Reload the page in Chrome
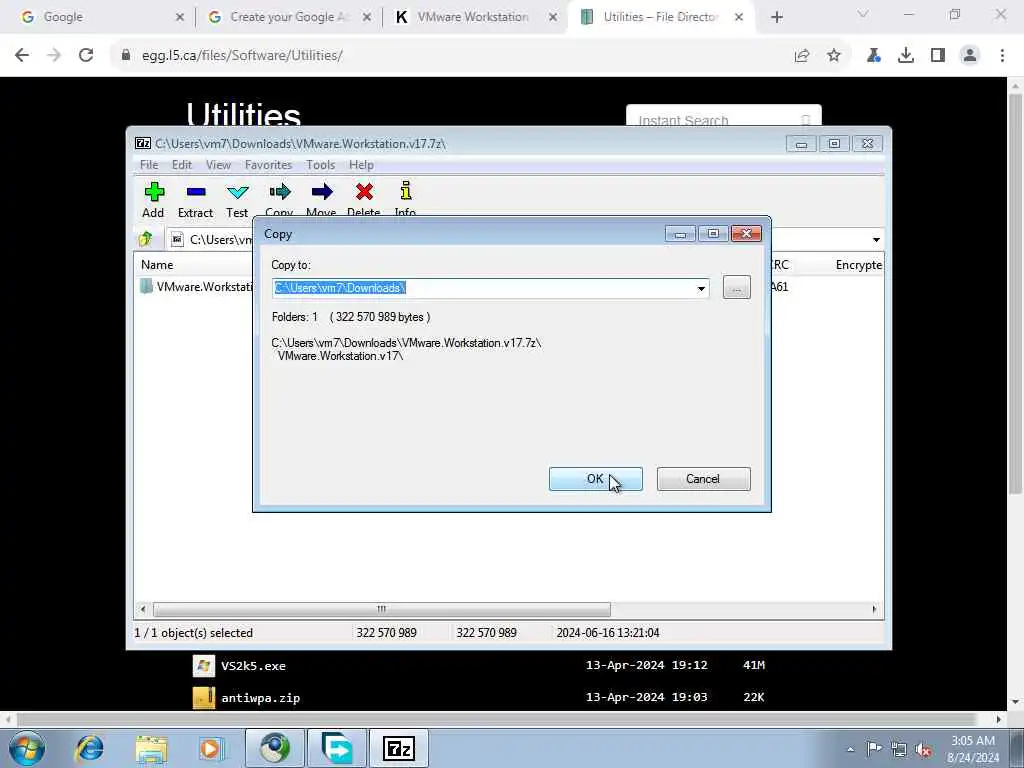Screen dimensions: 1024x768 [x=86, y=56]
